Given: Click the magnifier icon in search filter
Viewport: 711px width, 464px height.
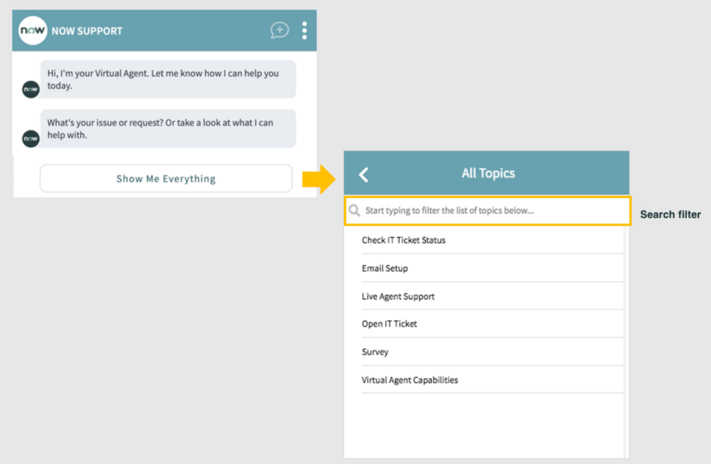Looking at the screenshot, I should point(355,210).
